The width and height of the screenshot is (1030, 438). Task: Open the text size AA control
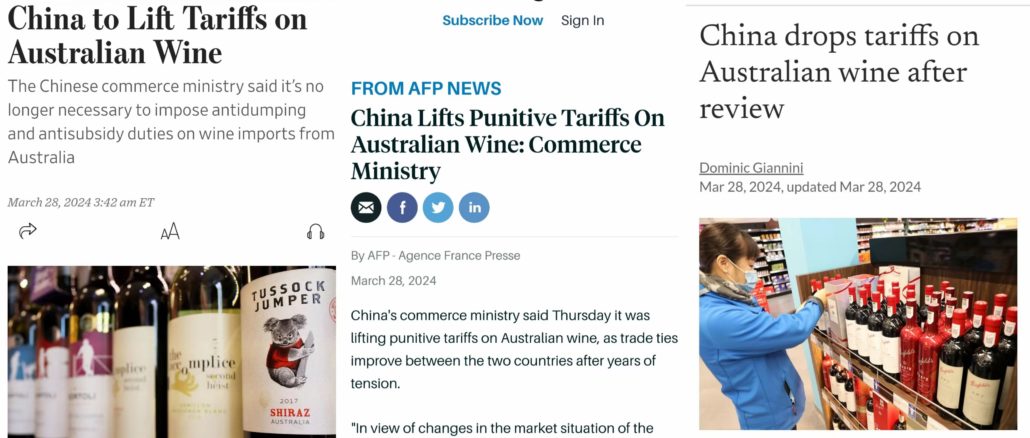tap(170, 232)
